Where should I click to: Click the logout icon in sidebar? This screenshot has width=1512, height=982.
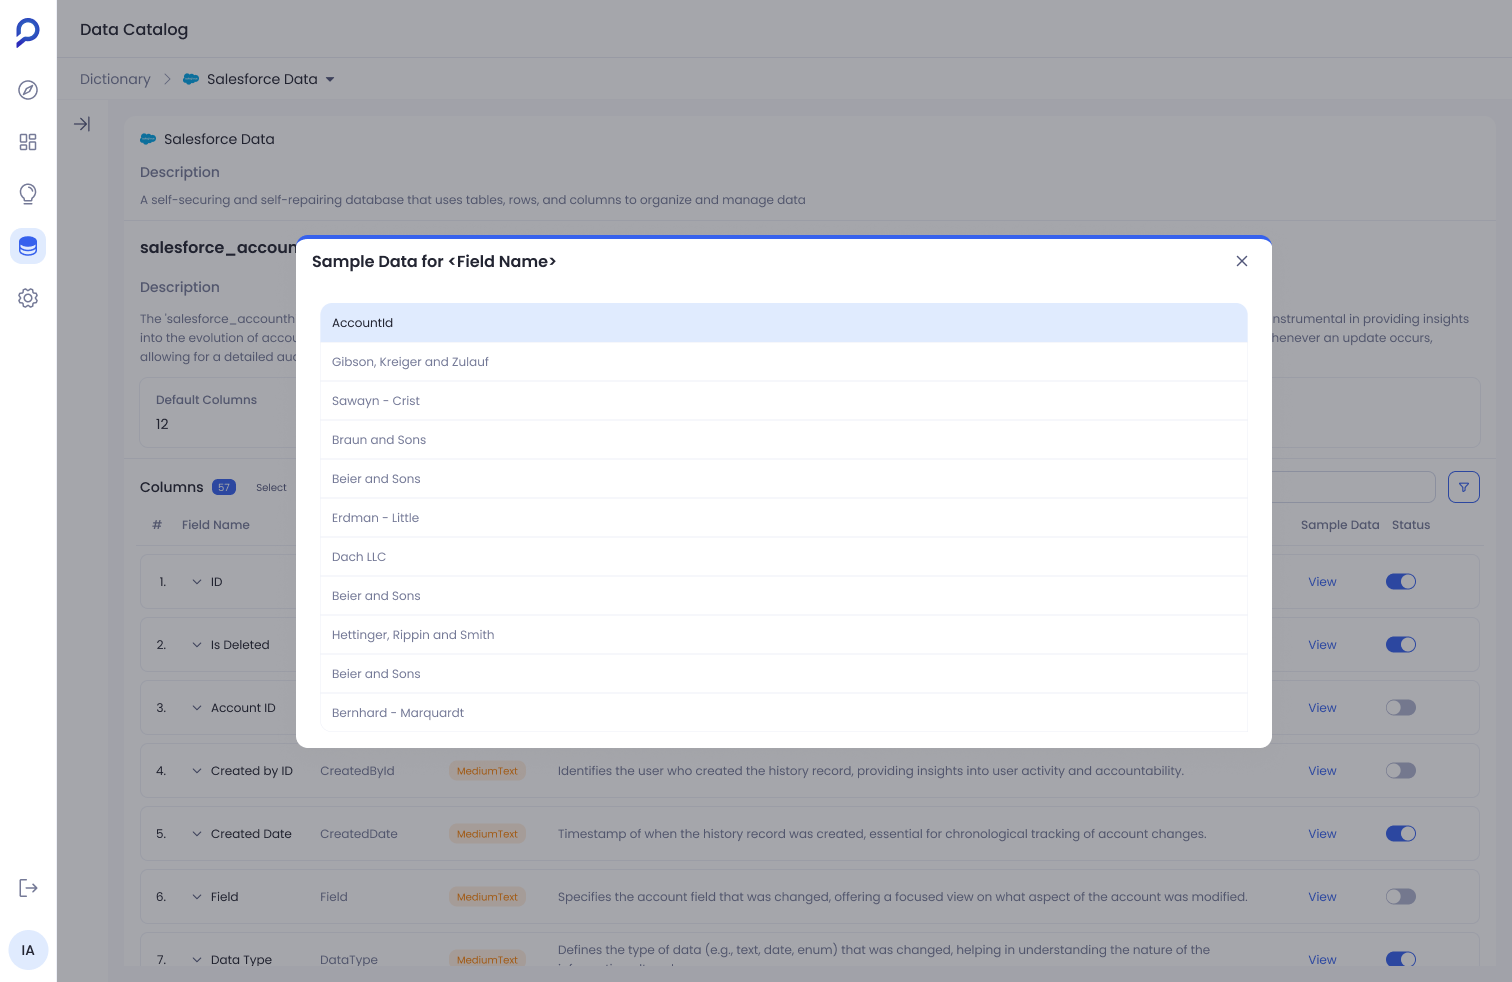click(28, 888)
